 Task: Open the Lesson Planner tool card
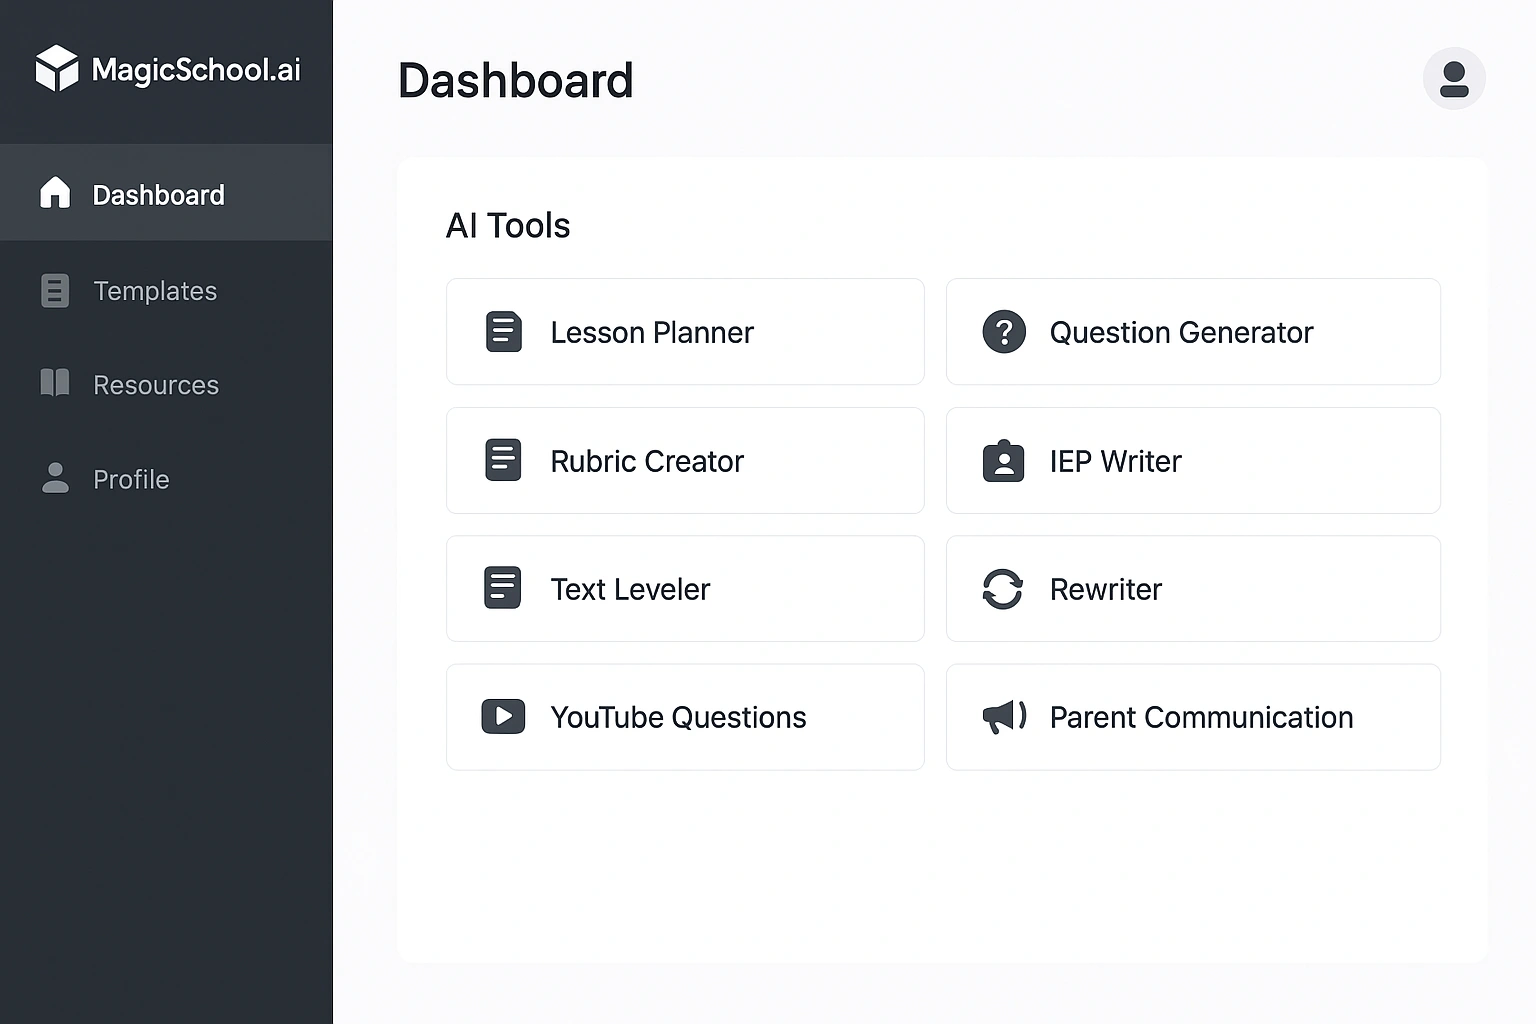(685, 332)
